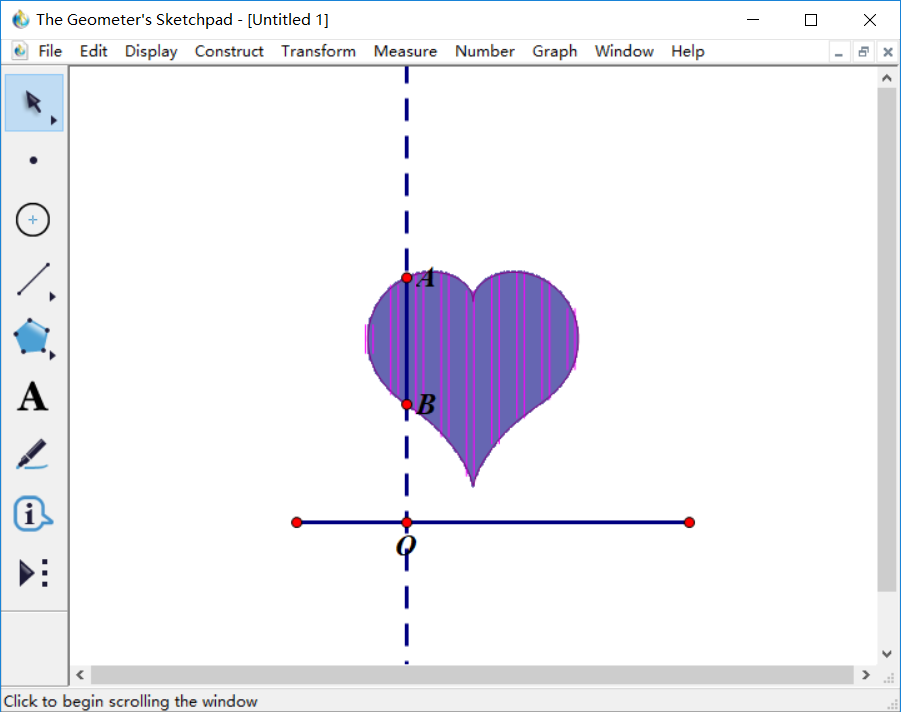Choose the Compass circle tool

(33, 220)
